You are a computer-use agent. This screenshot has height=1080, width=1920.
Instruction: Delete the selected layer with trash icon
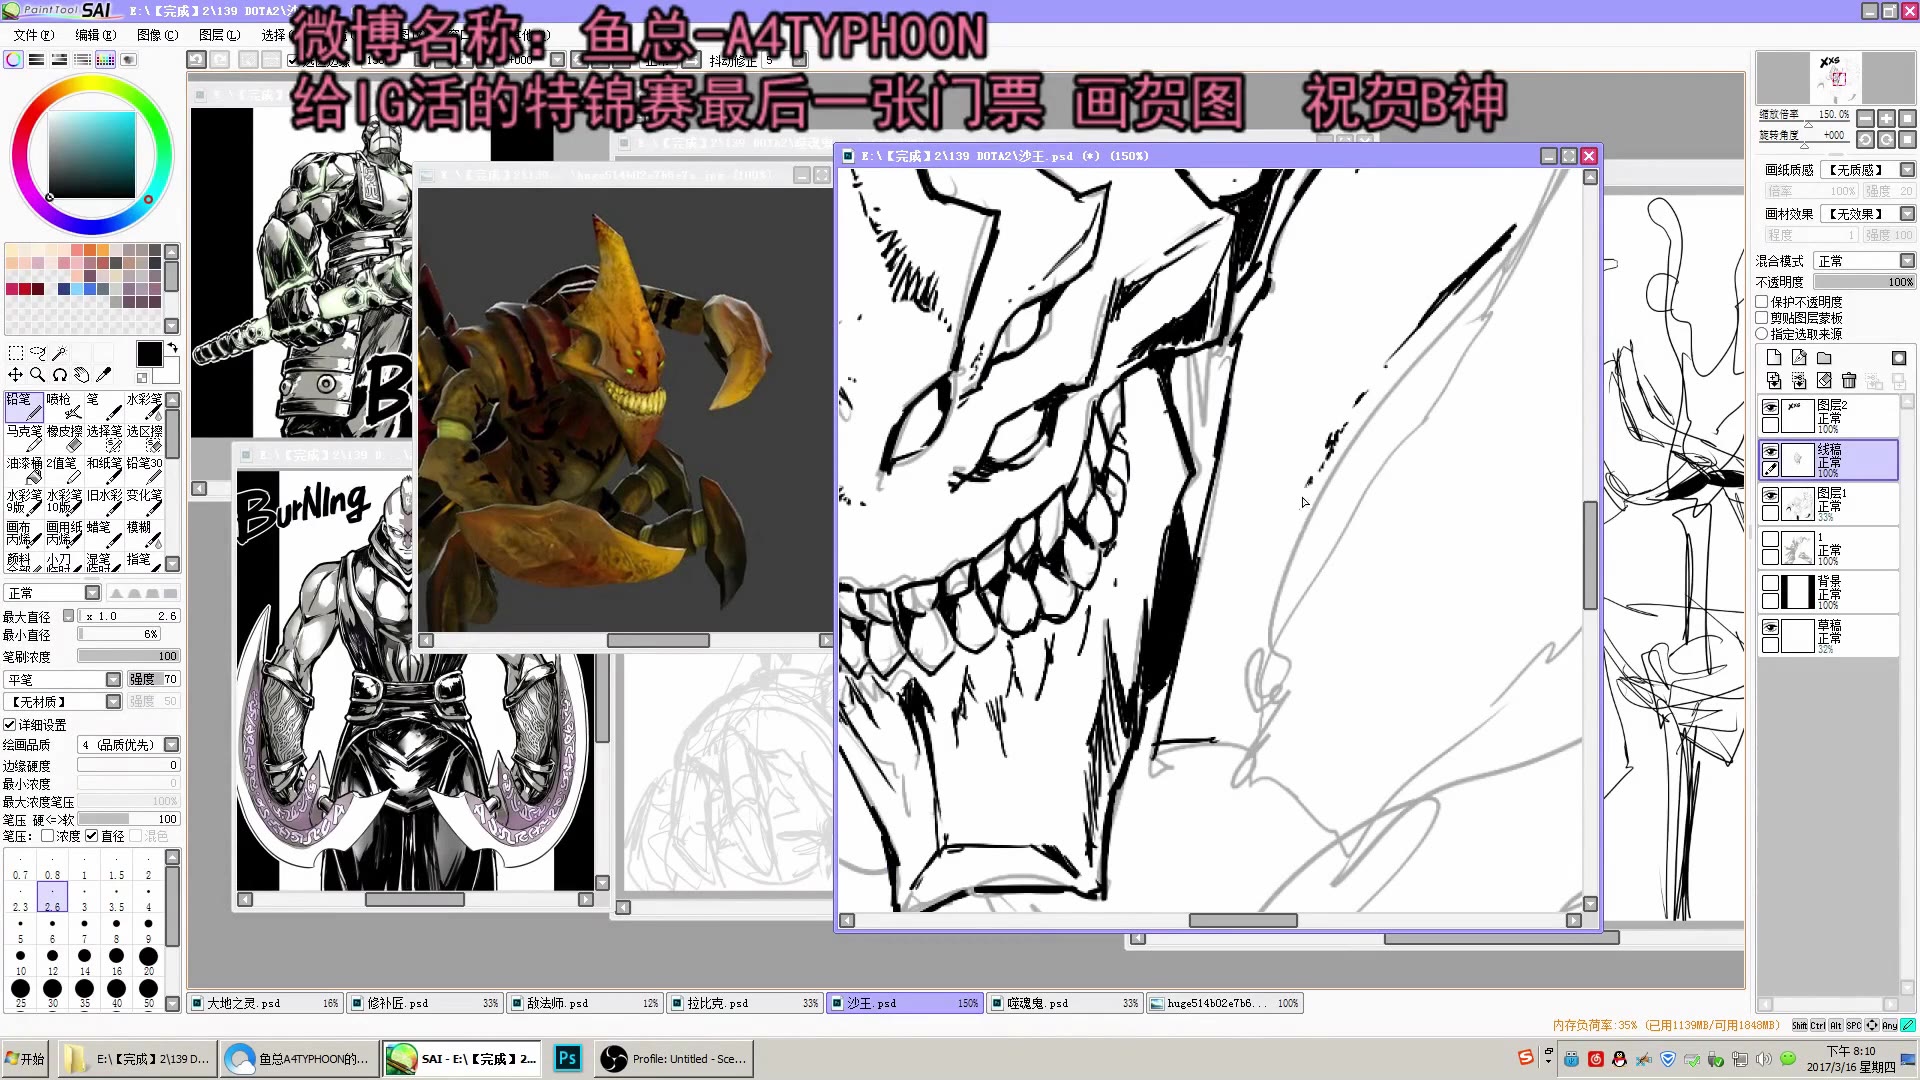(x=1849, y=381)
